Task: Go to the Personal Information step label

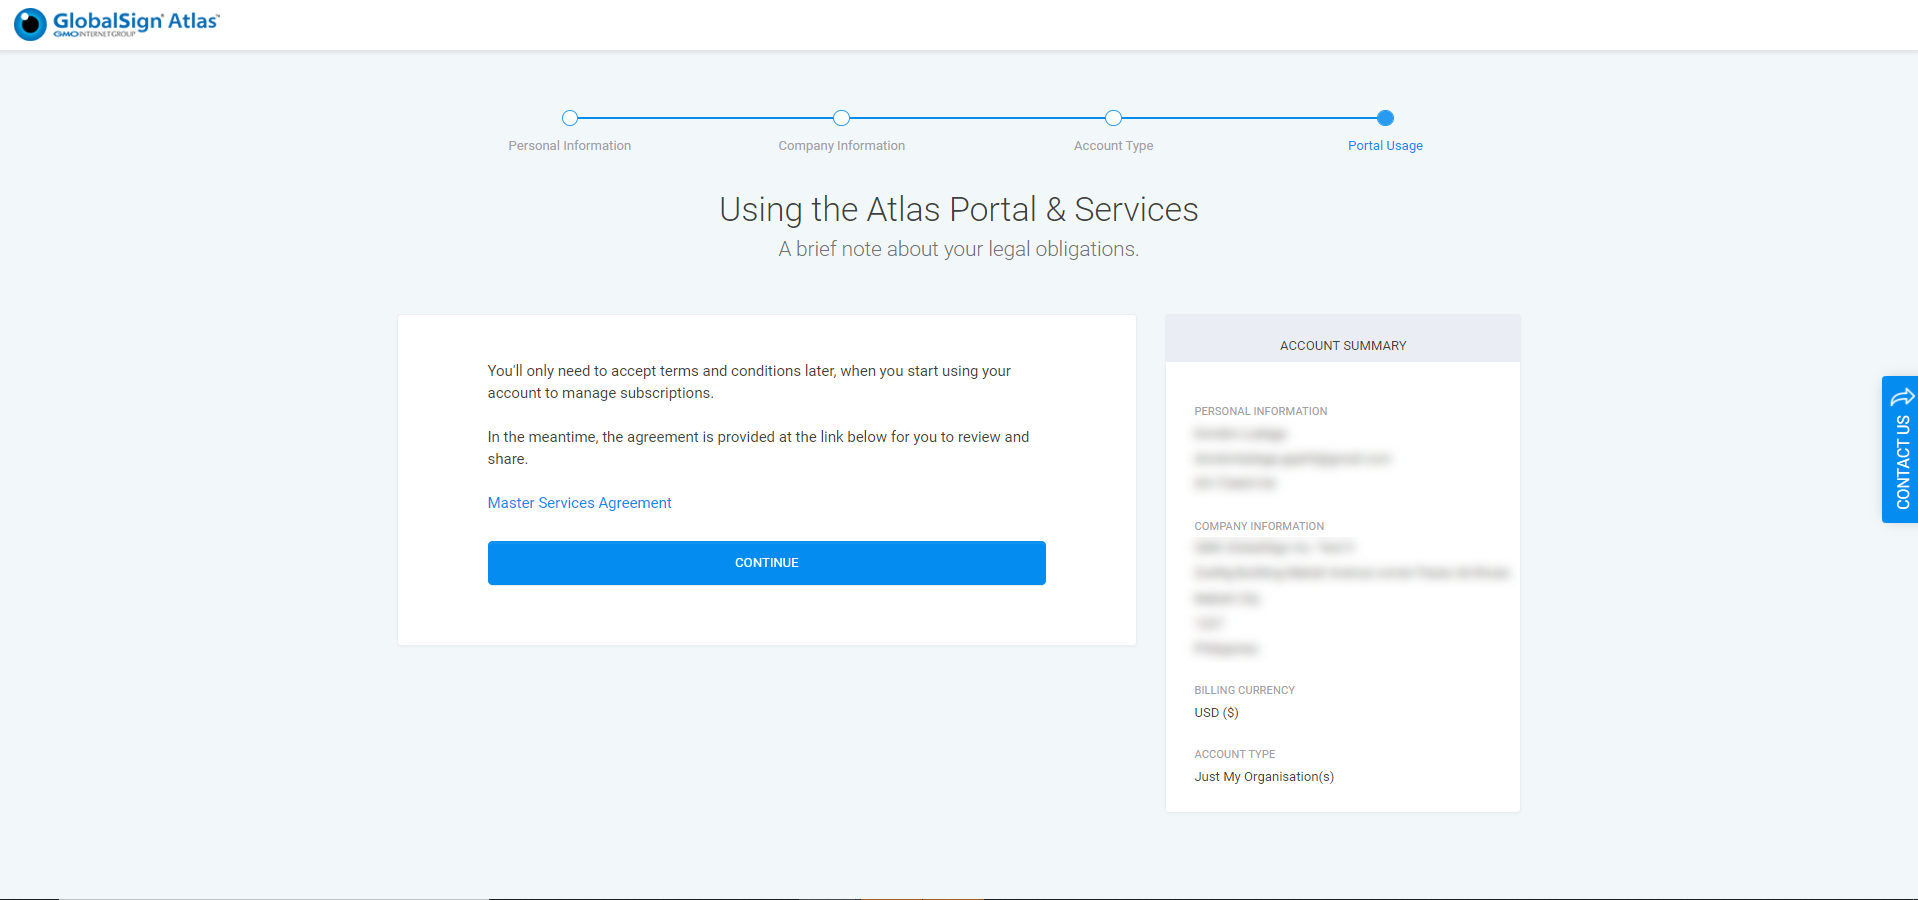Action: click(x=569, y=146)
